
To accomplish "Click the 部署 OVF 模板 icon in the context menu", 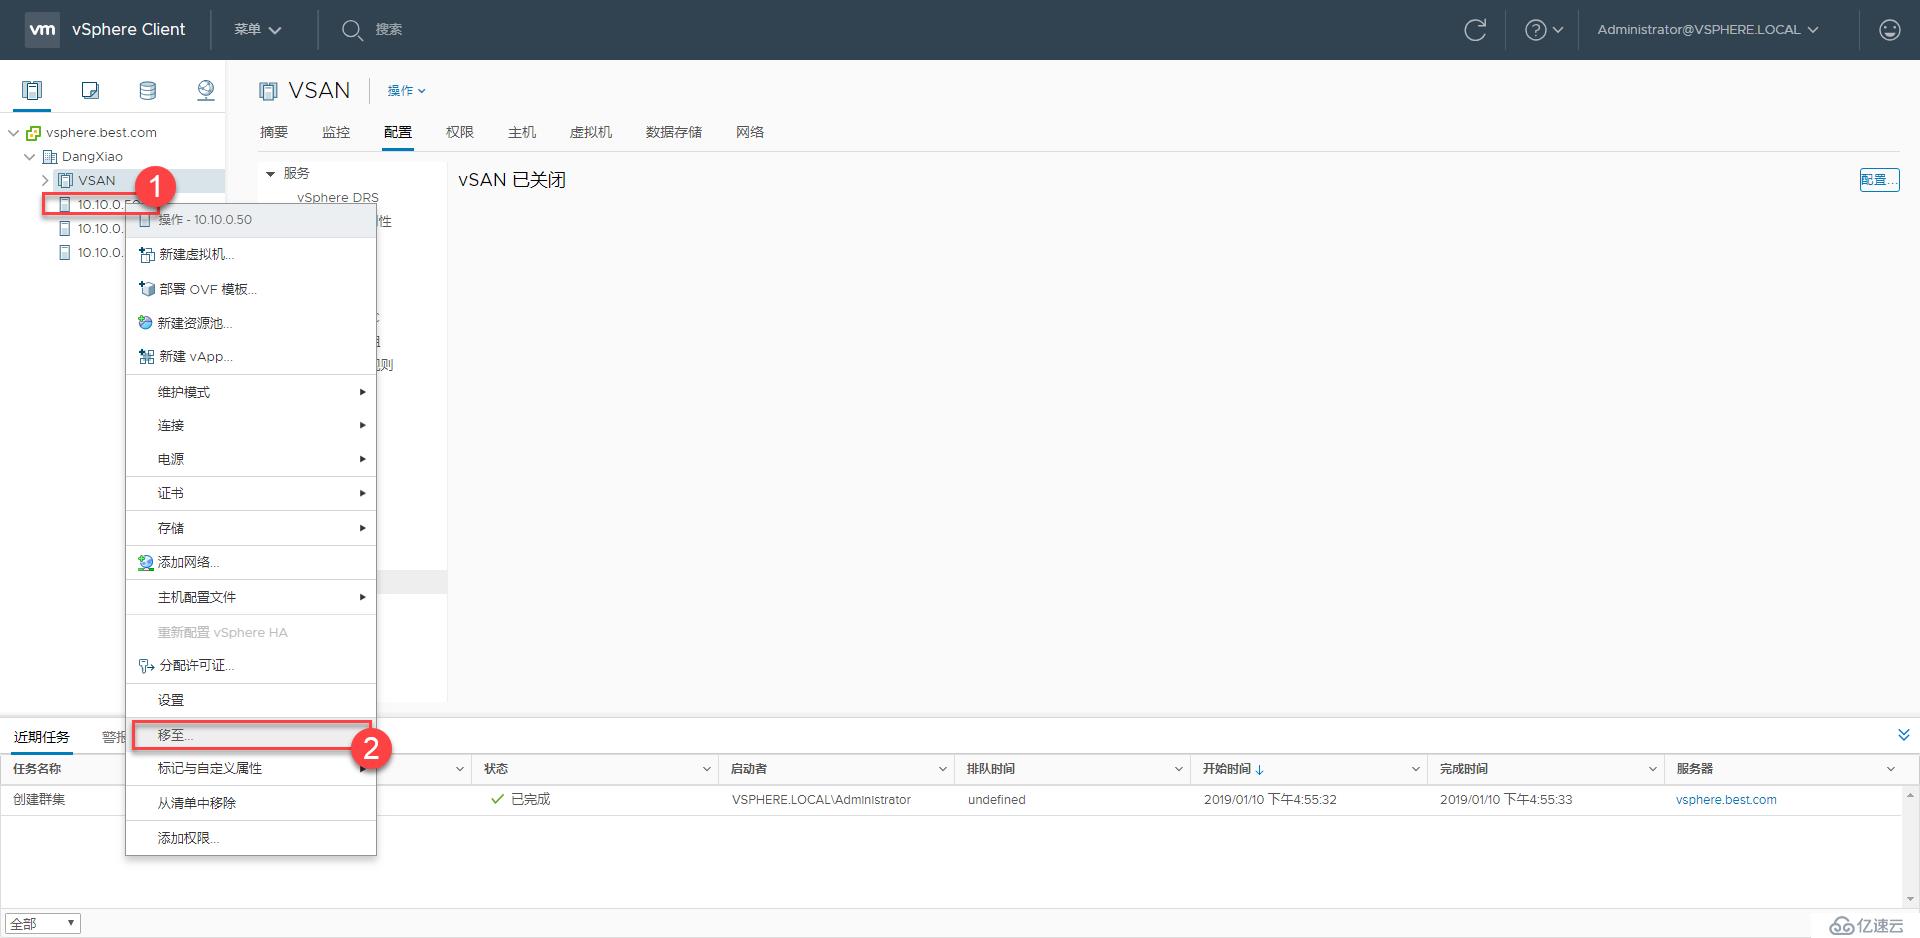I will (146, 289).
